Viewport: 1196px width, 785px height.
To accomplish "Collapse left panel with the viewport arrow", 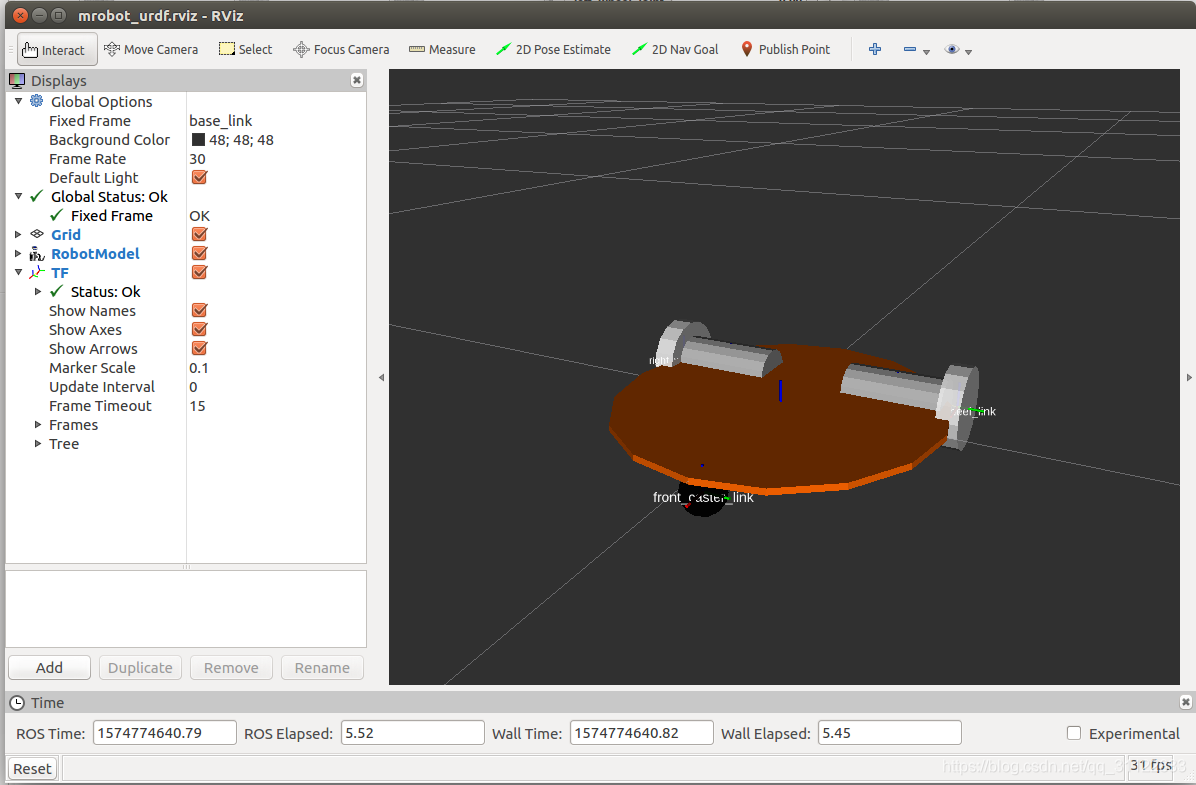I will tap(381, 377).
